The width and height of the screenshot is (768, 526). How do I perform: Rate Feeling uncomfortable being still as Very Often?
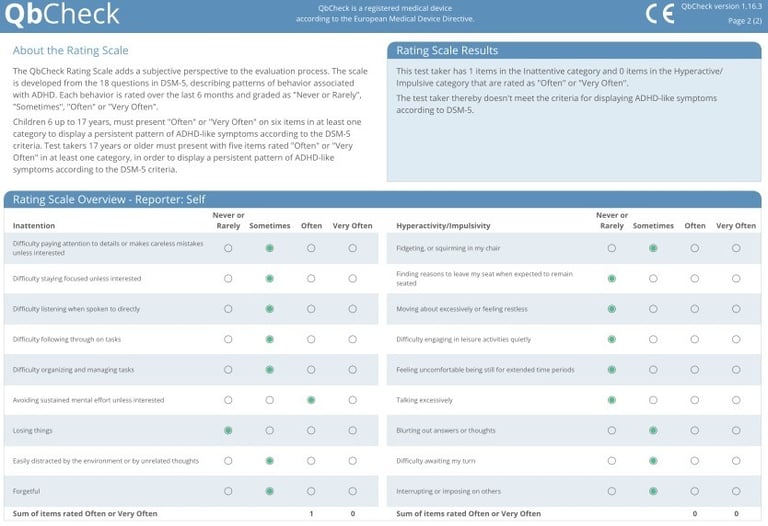tap(736, 369)
